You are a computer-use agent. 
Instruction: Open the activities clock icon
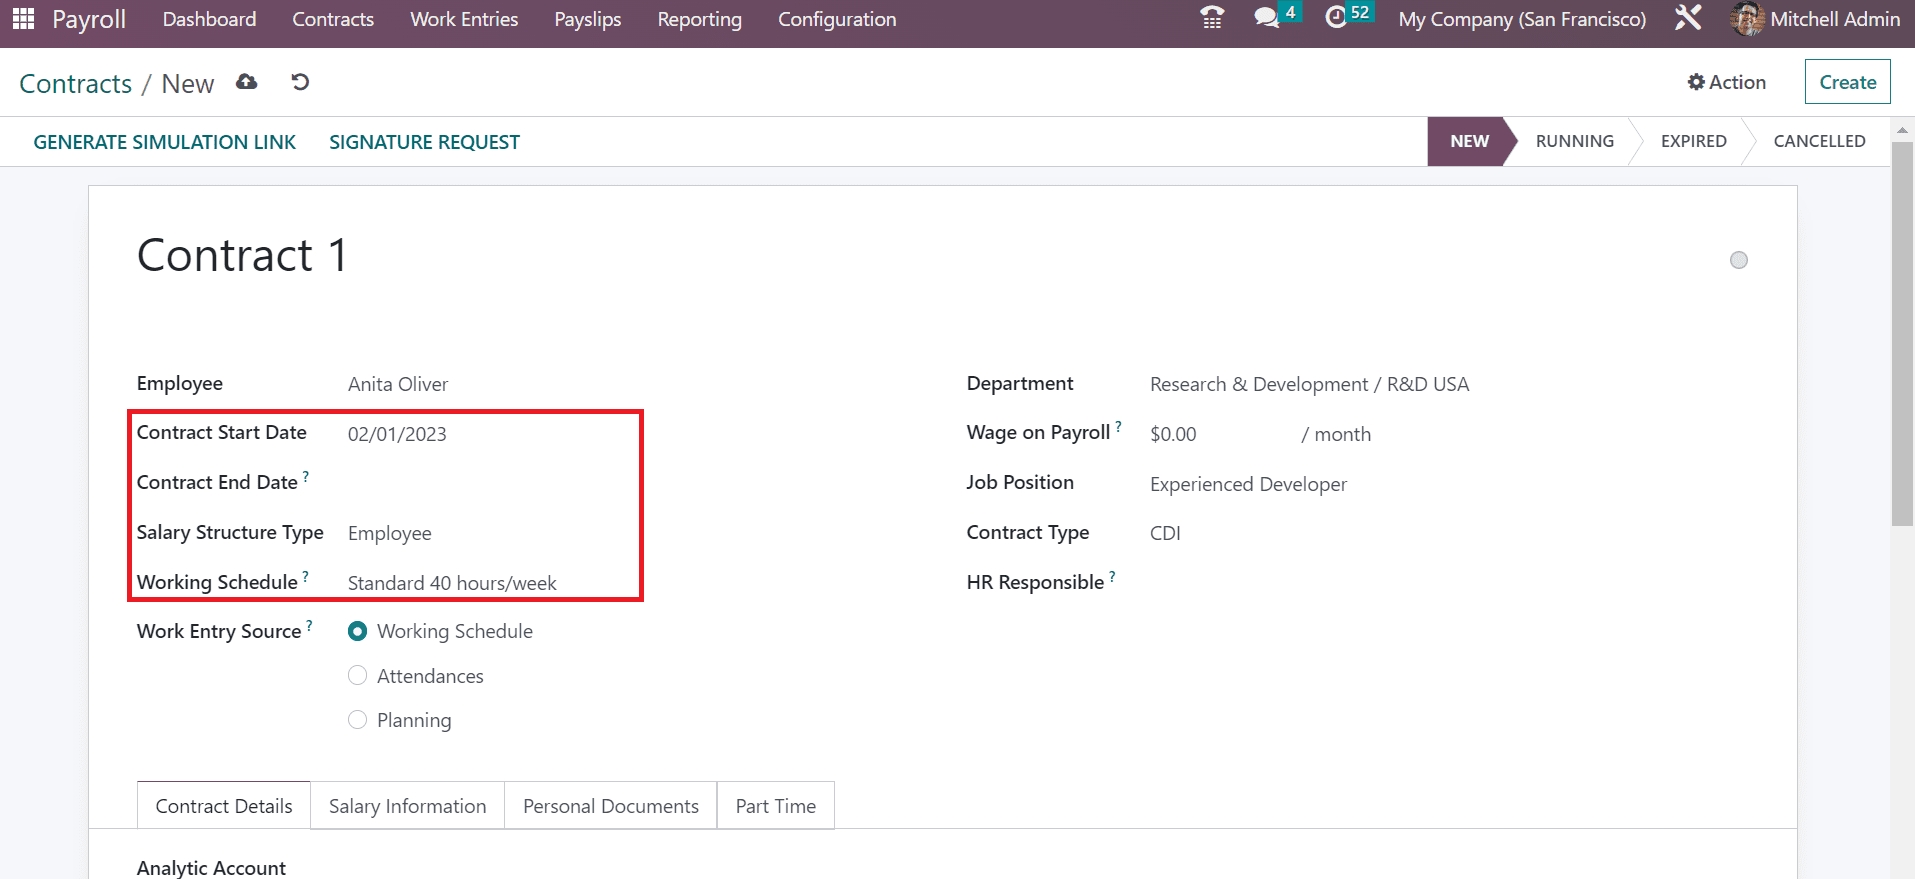[1336, 18]
